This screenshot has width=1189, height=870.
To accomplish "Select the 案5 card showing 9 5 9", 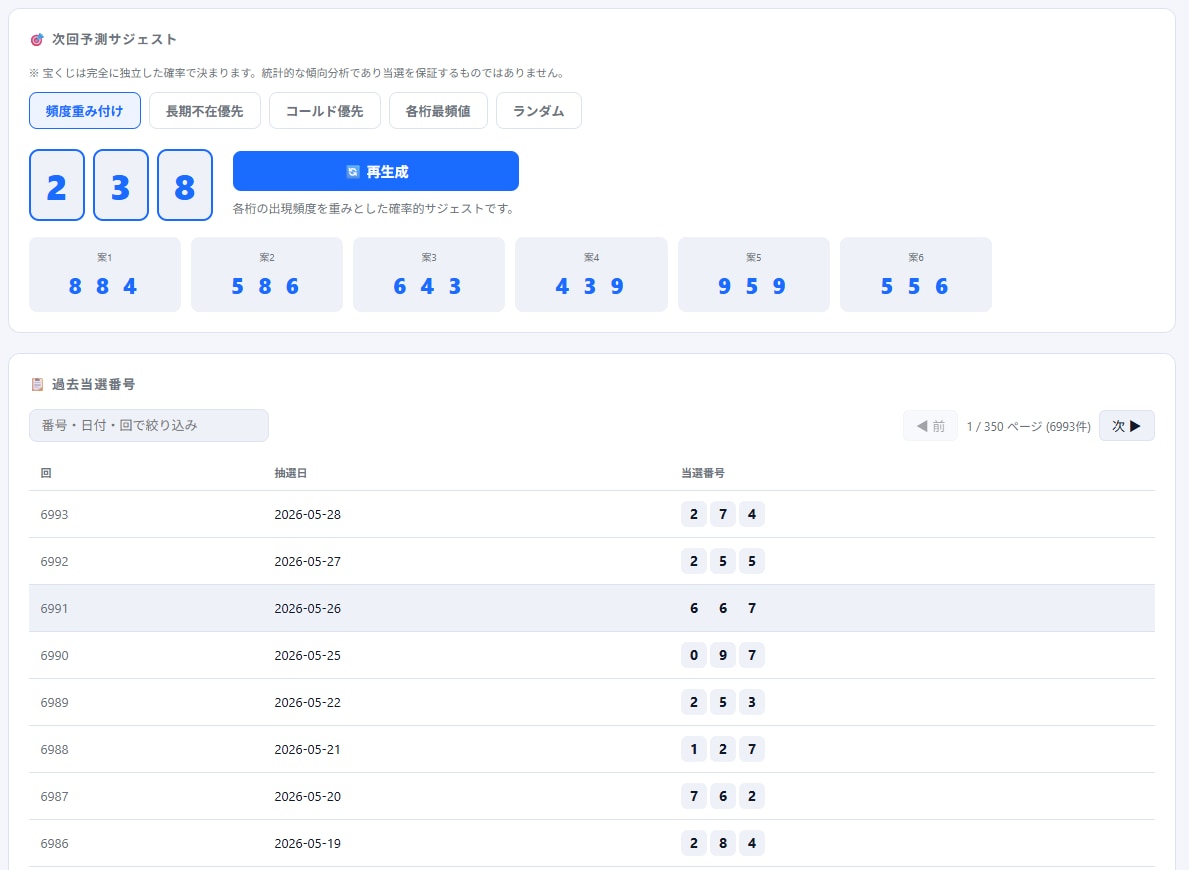I will tap(754, 275).
